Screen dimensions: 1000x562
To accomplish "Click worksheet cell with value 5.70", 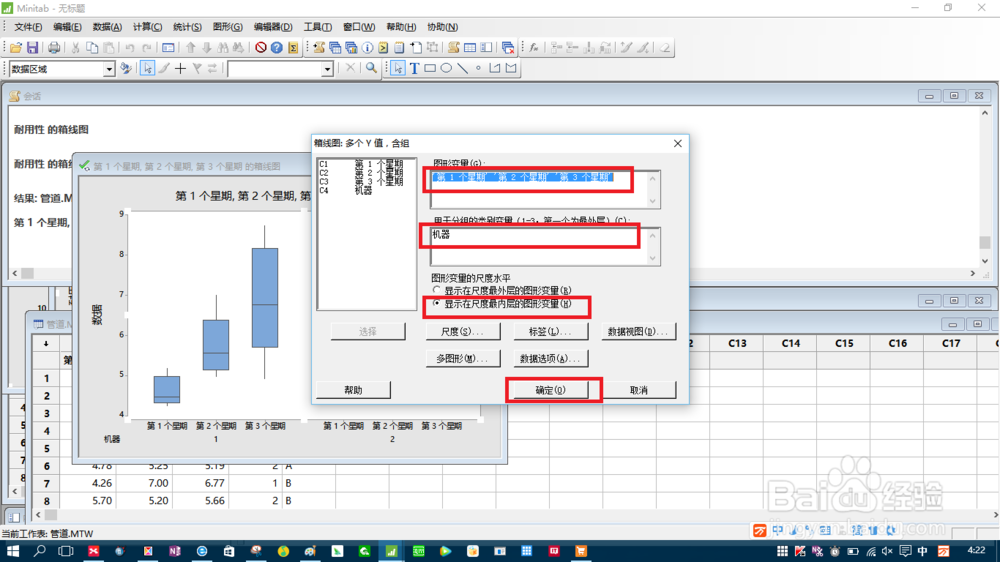I will pyautogui.click(x=88, y=501).
